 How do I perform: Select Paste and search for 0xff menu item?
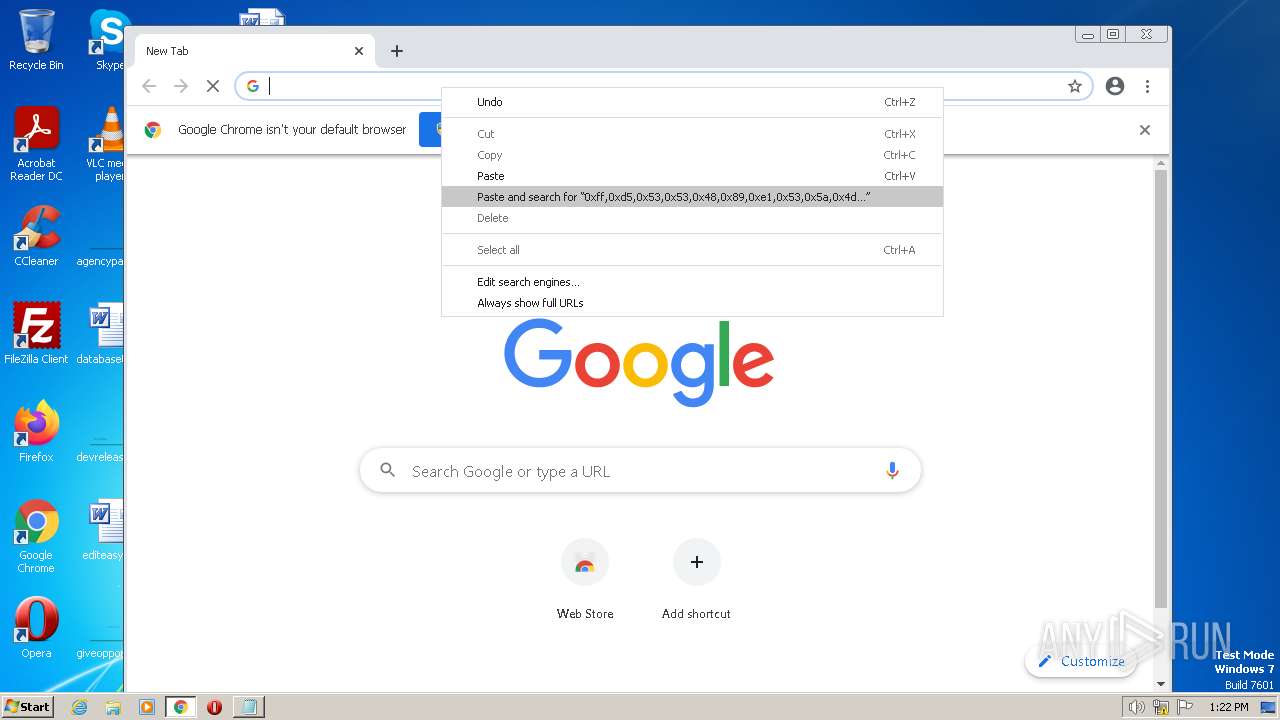(x=692, y=197)
